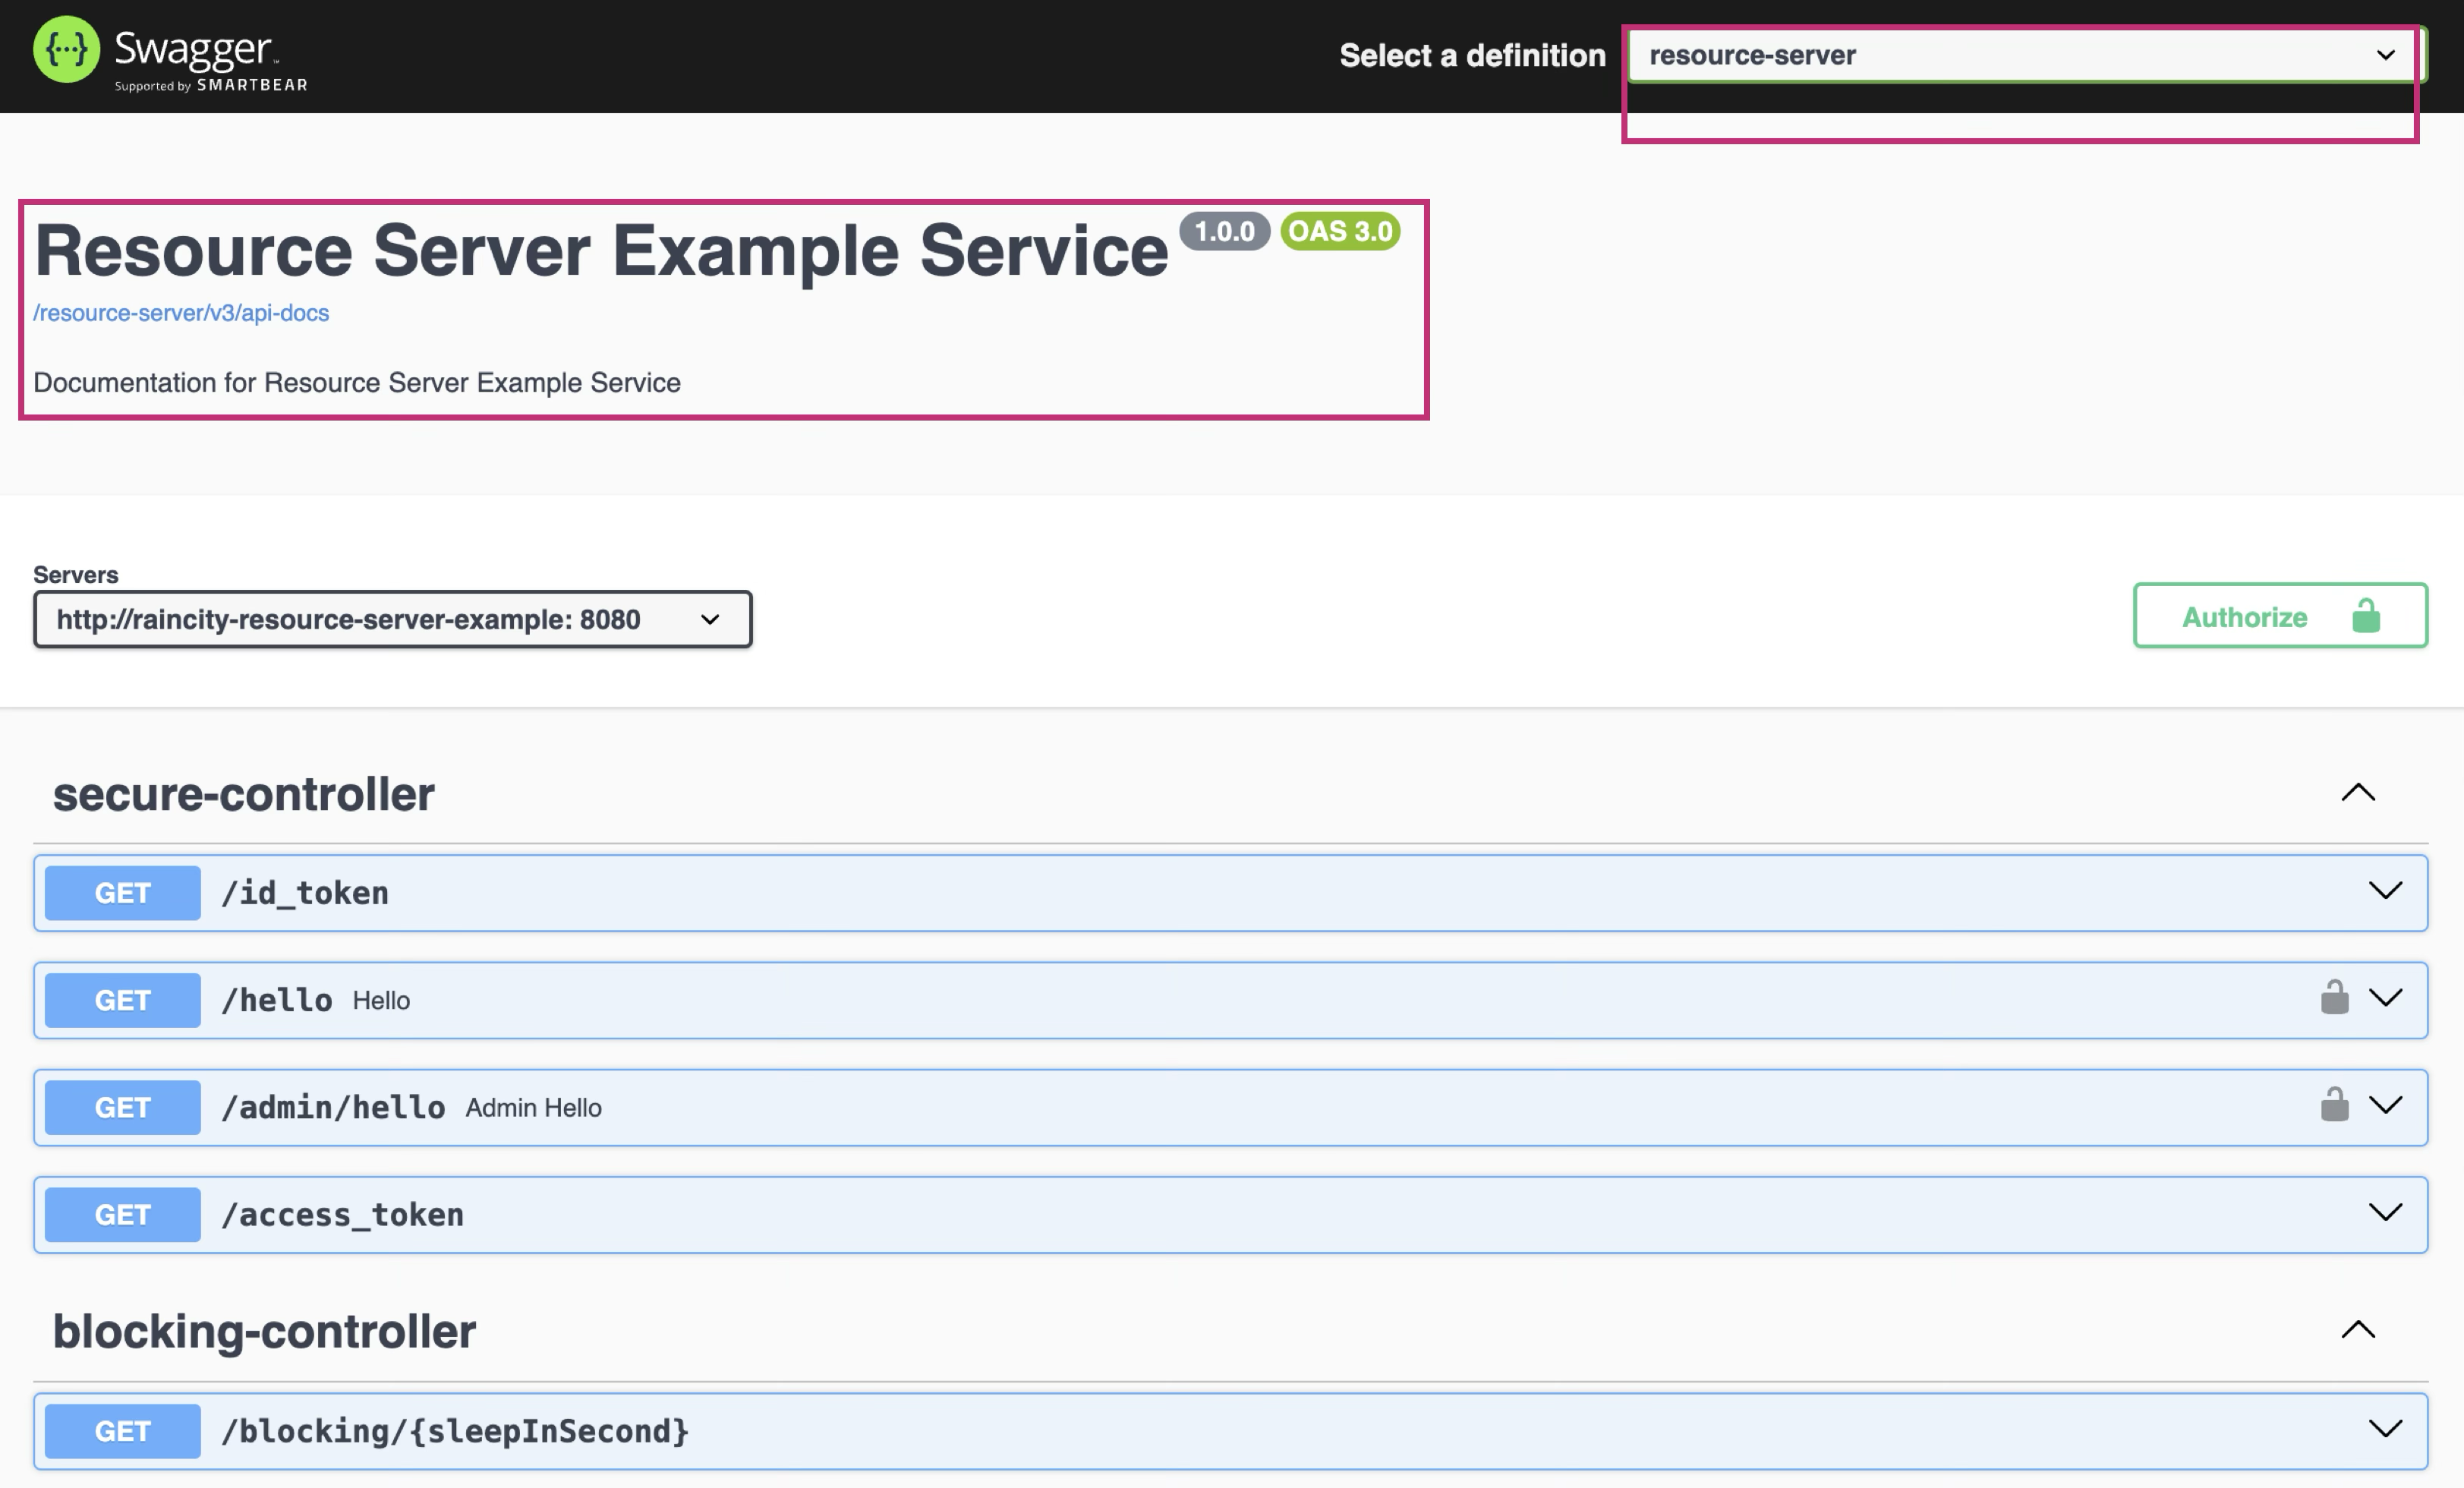This screenshot has height=1488, width=2464.
Task: Click the 1.0.0 version badge
Action: tap(1224, 231)
